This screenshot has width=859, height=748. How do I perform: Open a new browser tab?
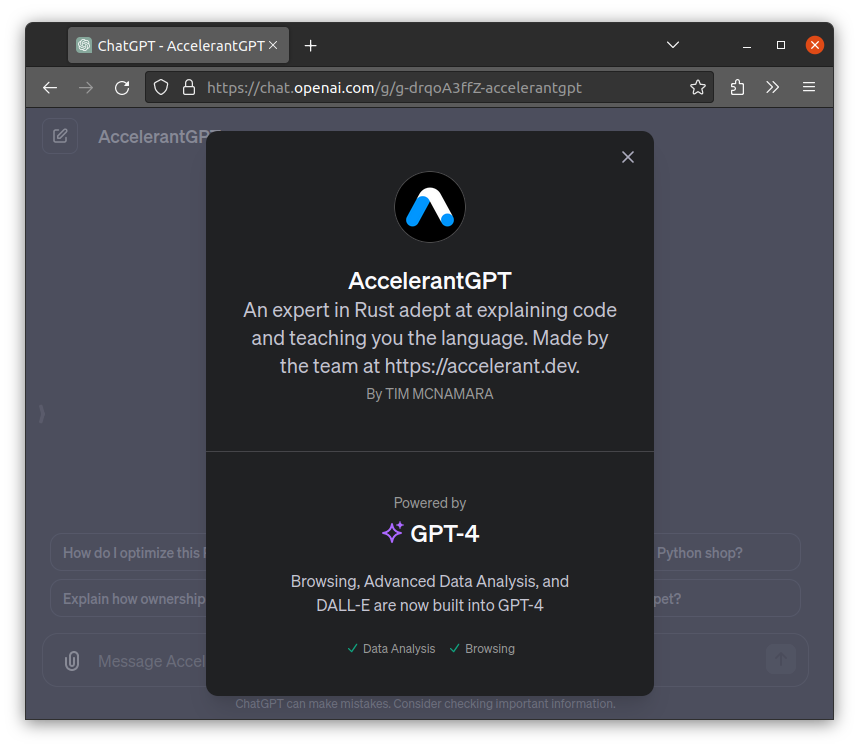pyautogui.click(x=311, y=45)
